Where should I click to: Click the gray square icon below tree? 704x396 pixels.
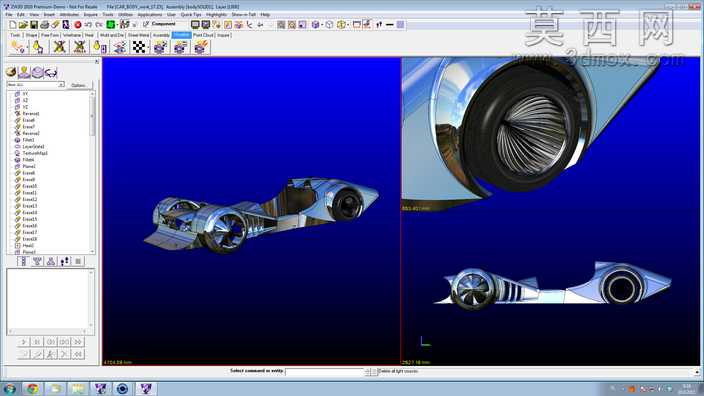[78, 261]
